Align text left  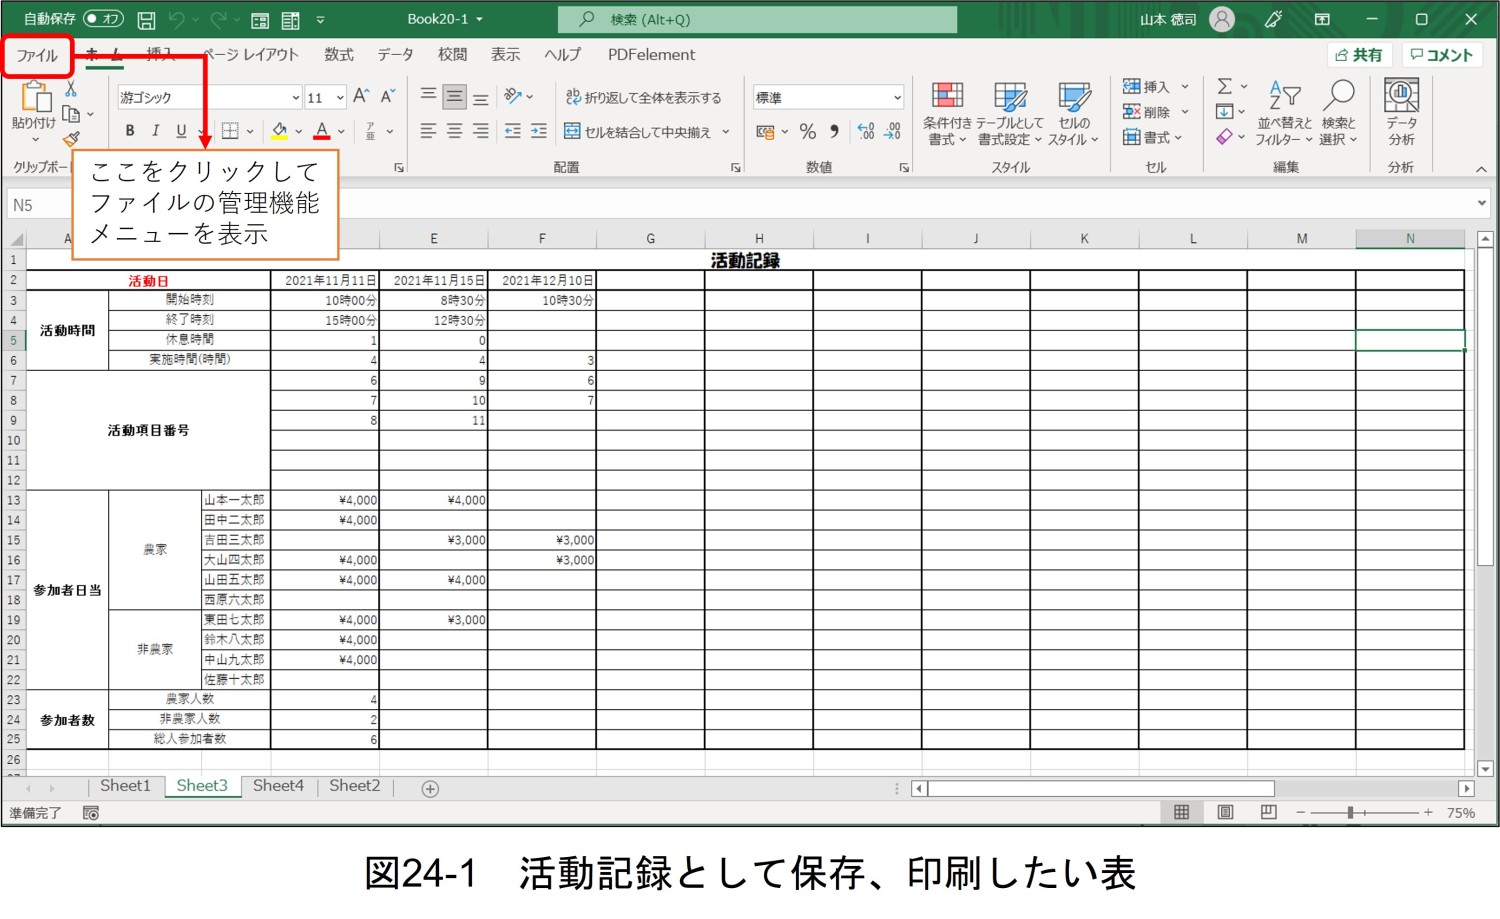428,131
